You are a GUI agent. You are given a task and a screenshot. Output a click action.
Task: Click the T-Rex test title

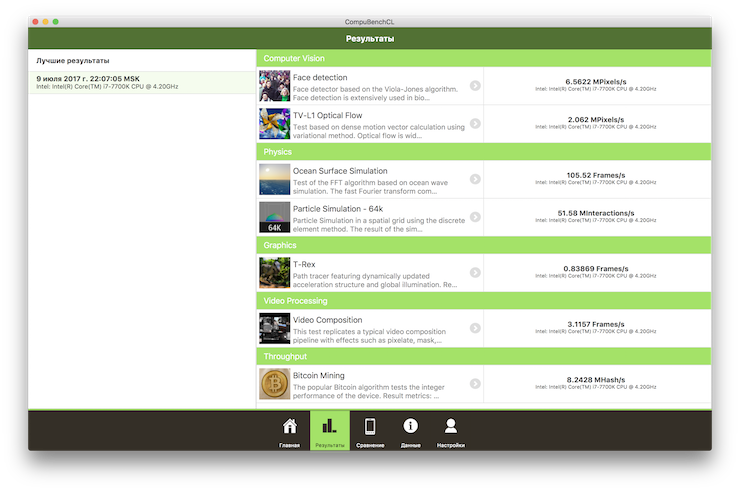[x=304, y=264]
